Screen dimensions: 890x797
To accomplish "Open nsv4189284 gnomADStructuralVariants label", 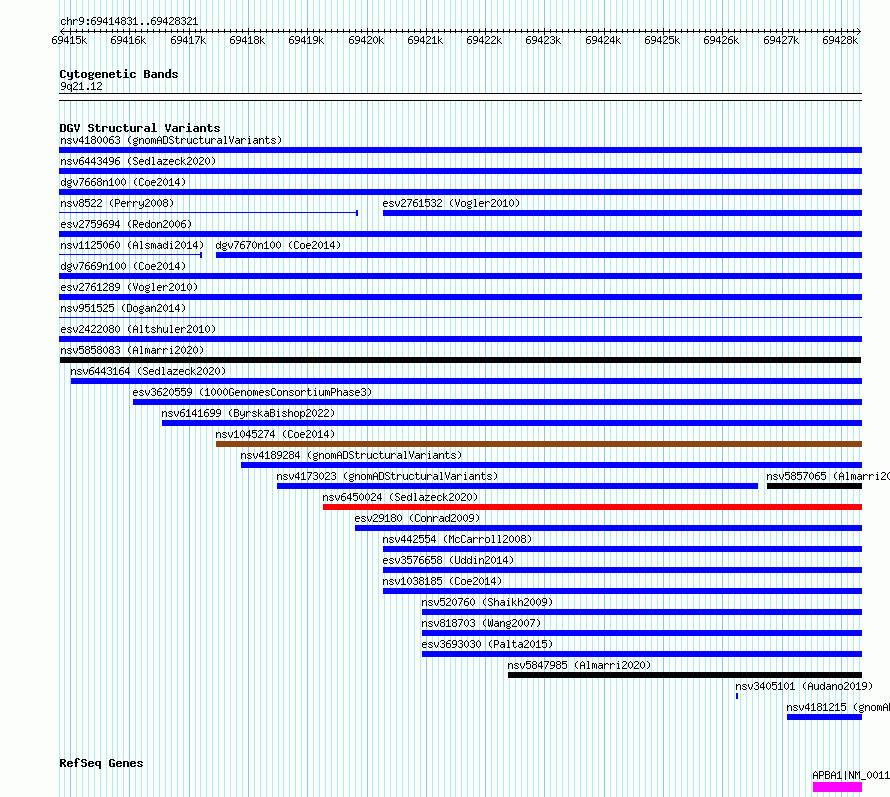I will point(351,455).
